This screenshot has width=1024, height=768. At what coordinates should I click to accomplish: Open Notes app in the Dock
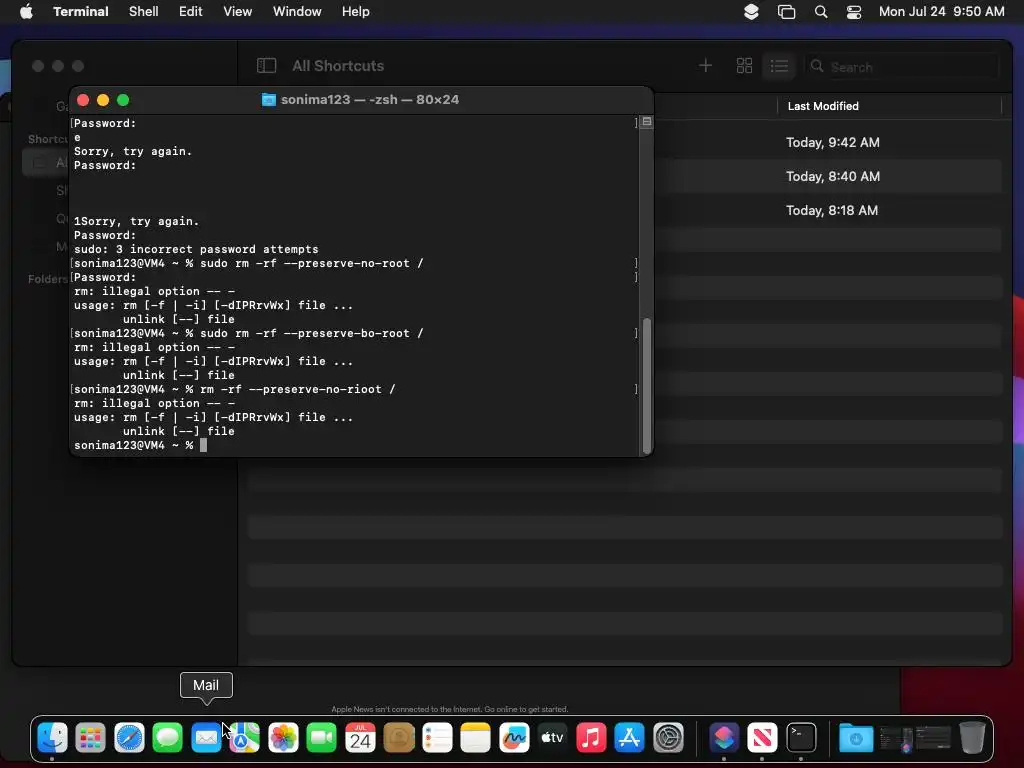[x=475, y=738]
